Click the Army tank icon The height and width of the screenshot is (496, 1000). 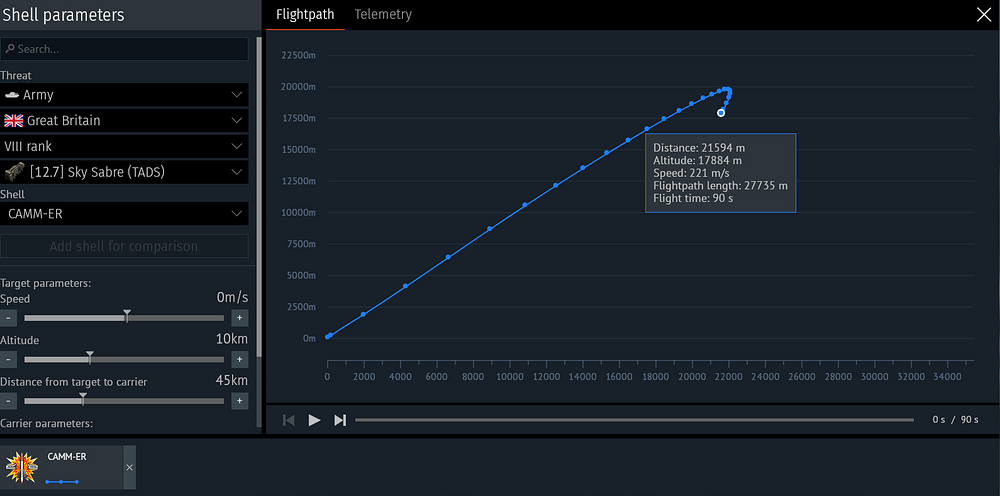pos(11,95)
